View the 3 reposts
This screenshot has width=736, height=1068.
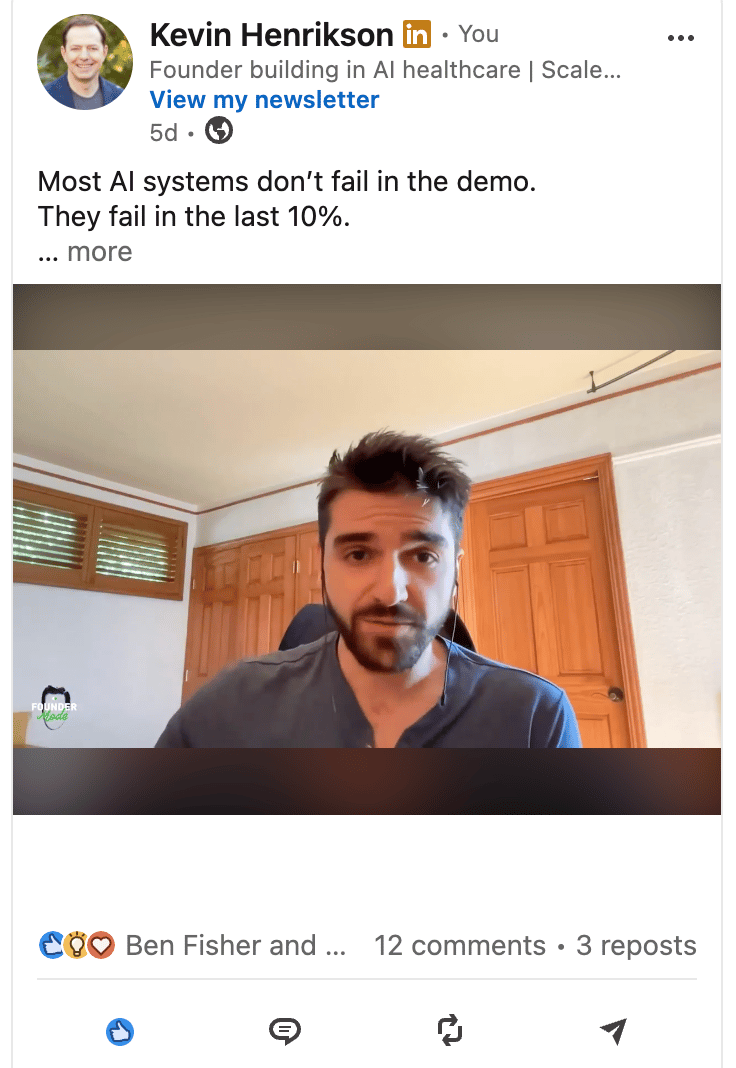[x=636, y=945]
